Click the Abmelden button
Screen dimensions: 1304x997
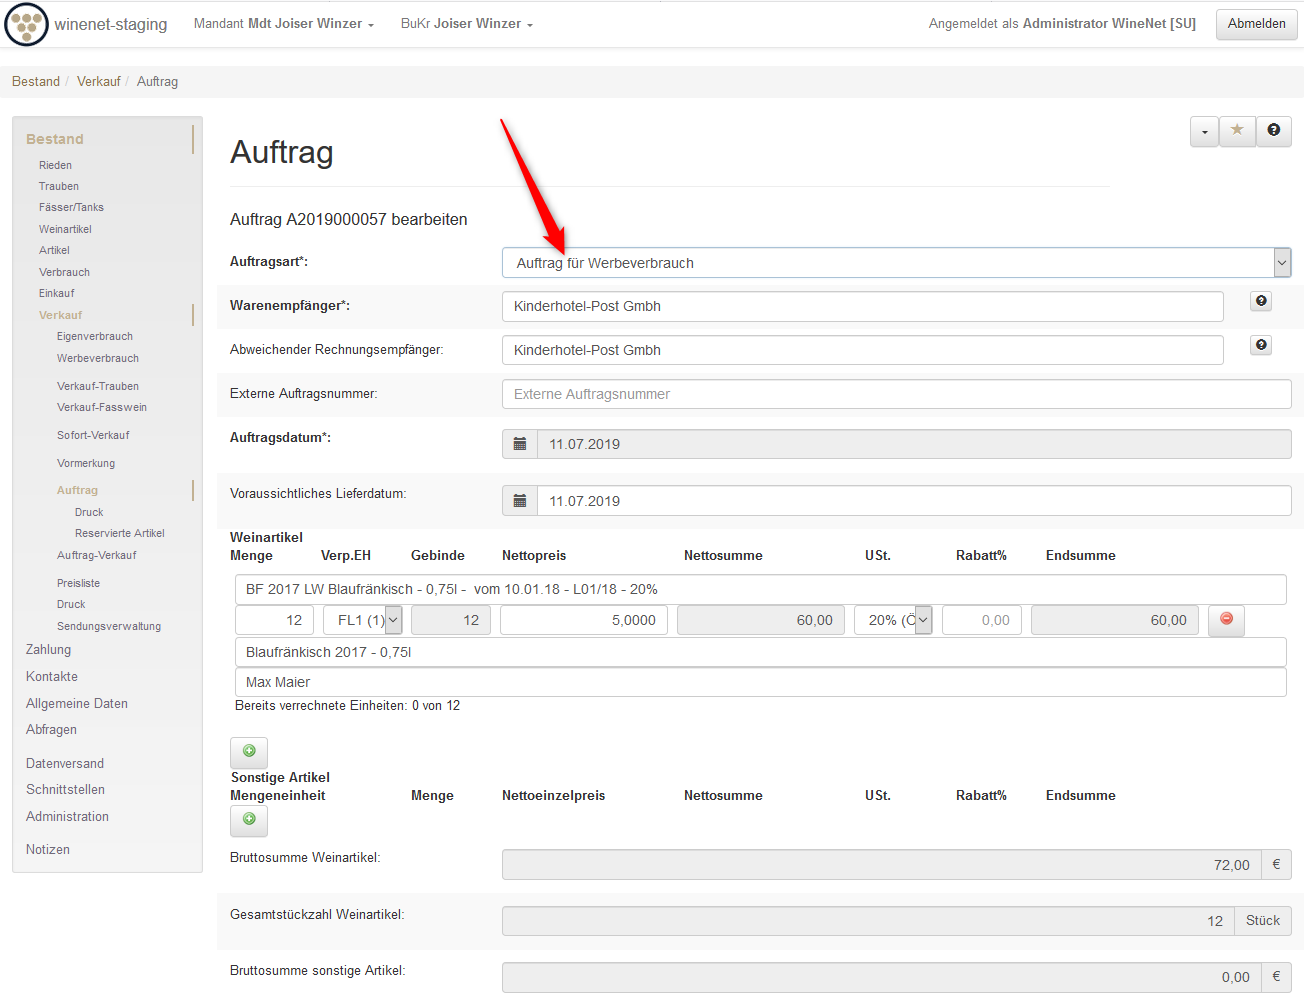(x=1256, y=24)
